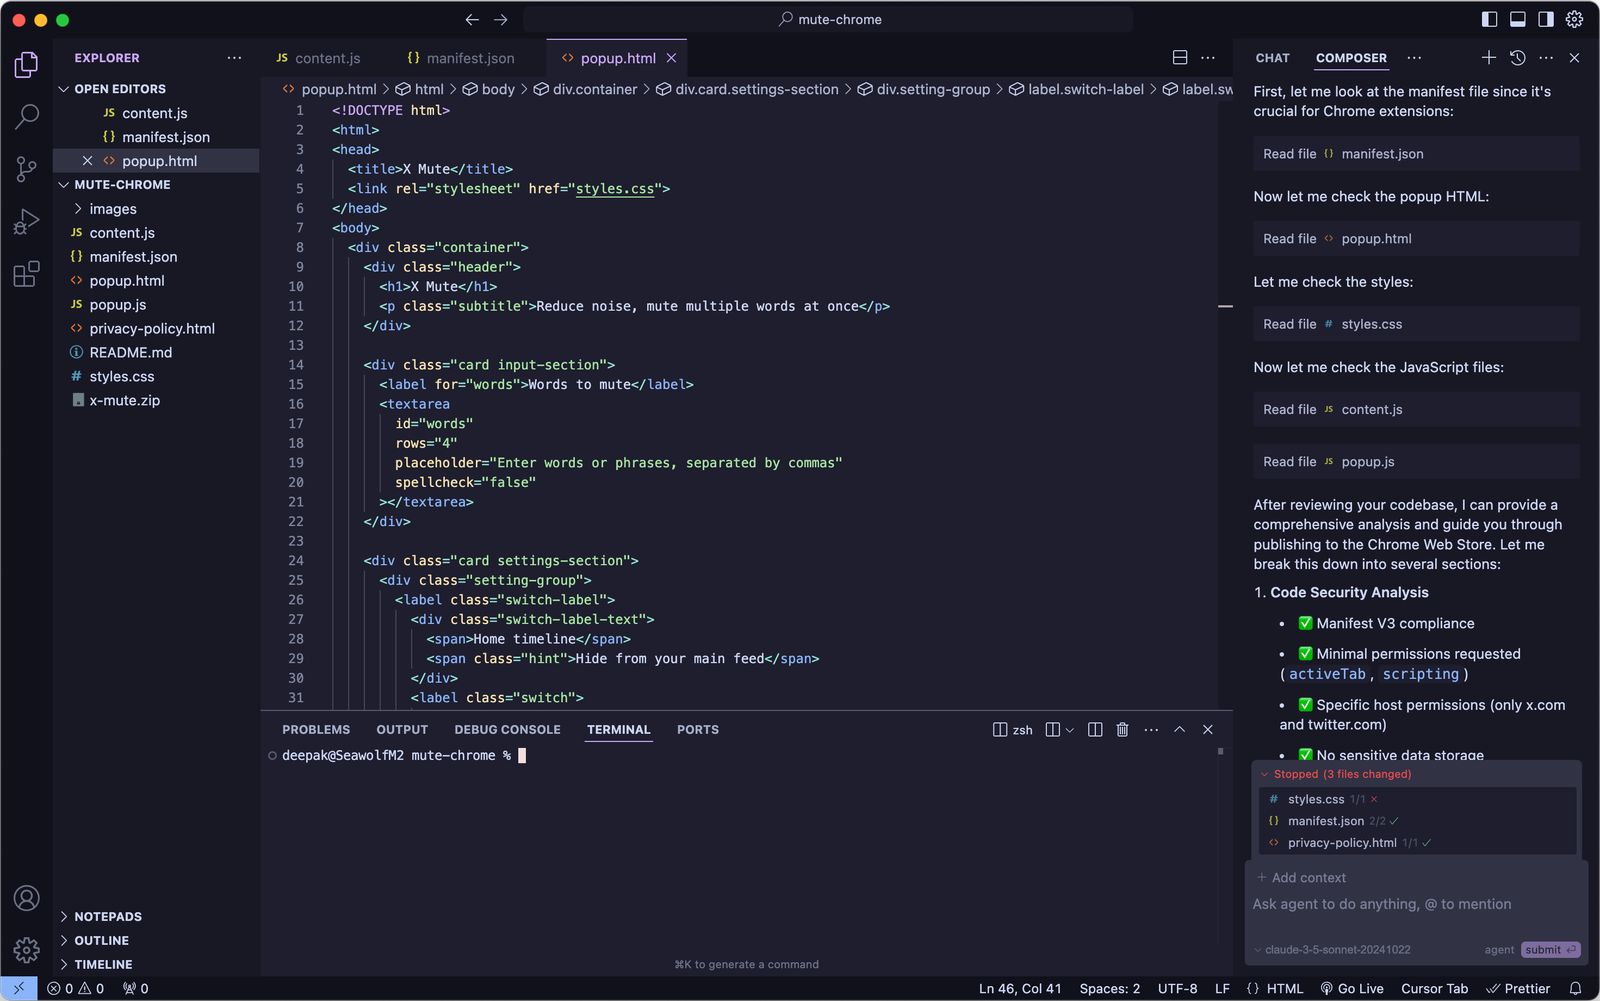
Task: Open the Accounts icon in activity bar
Action: [x=25, y=898]
